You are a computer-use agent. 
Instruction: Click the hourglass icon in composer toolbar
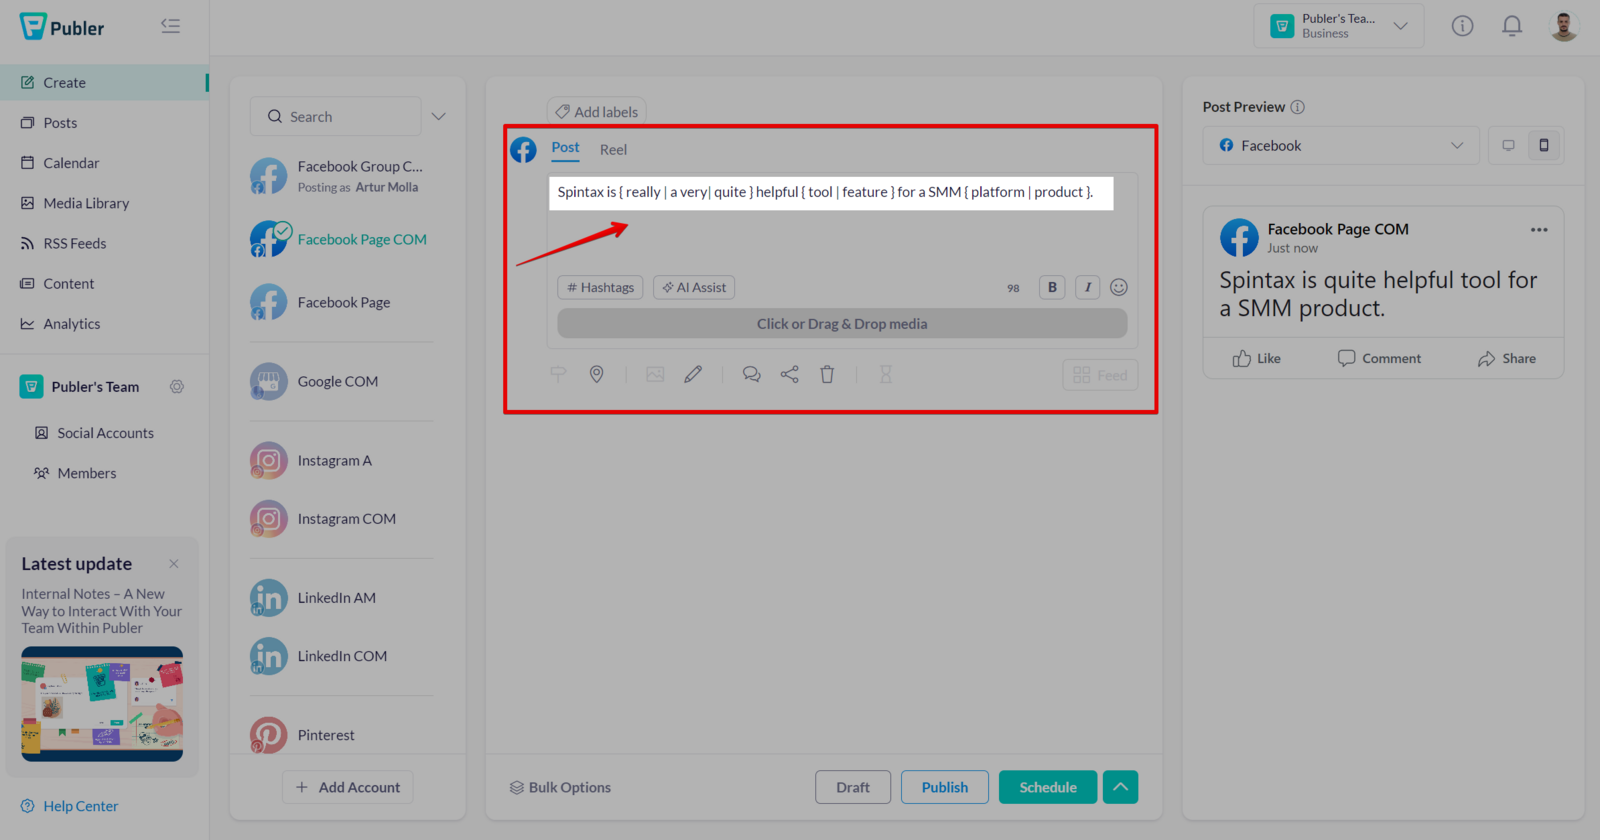coord(885,374)
